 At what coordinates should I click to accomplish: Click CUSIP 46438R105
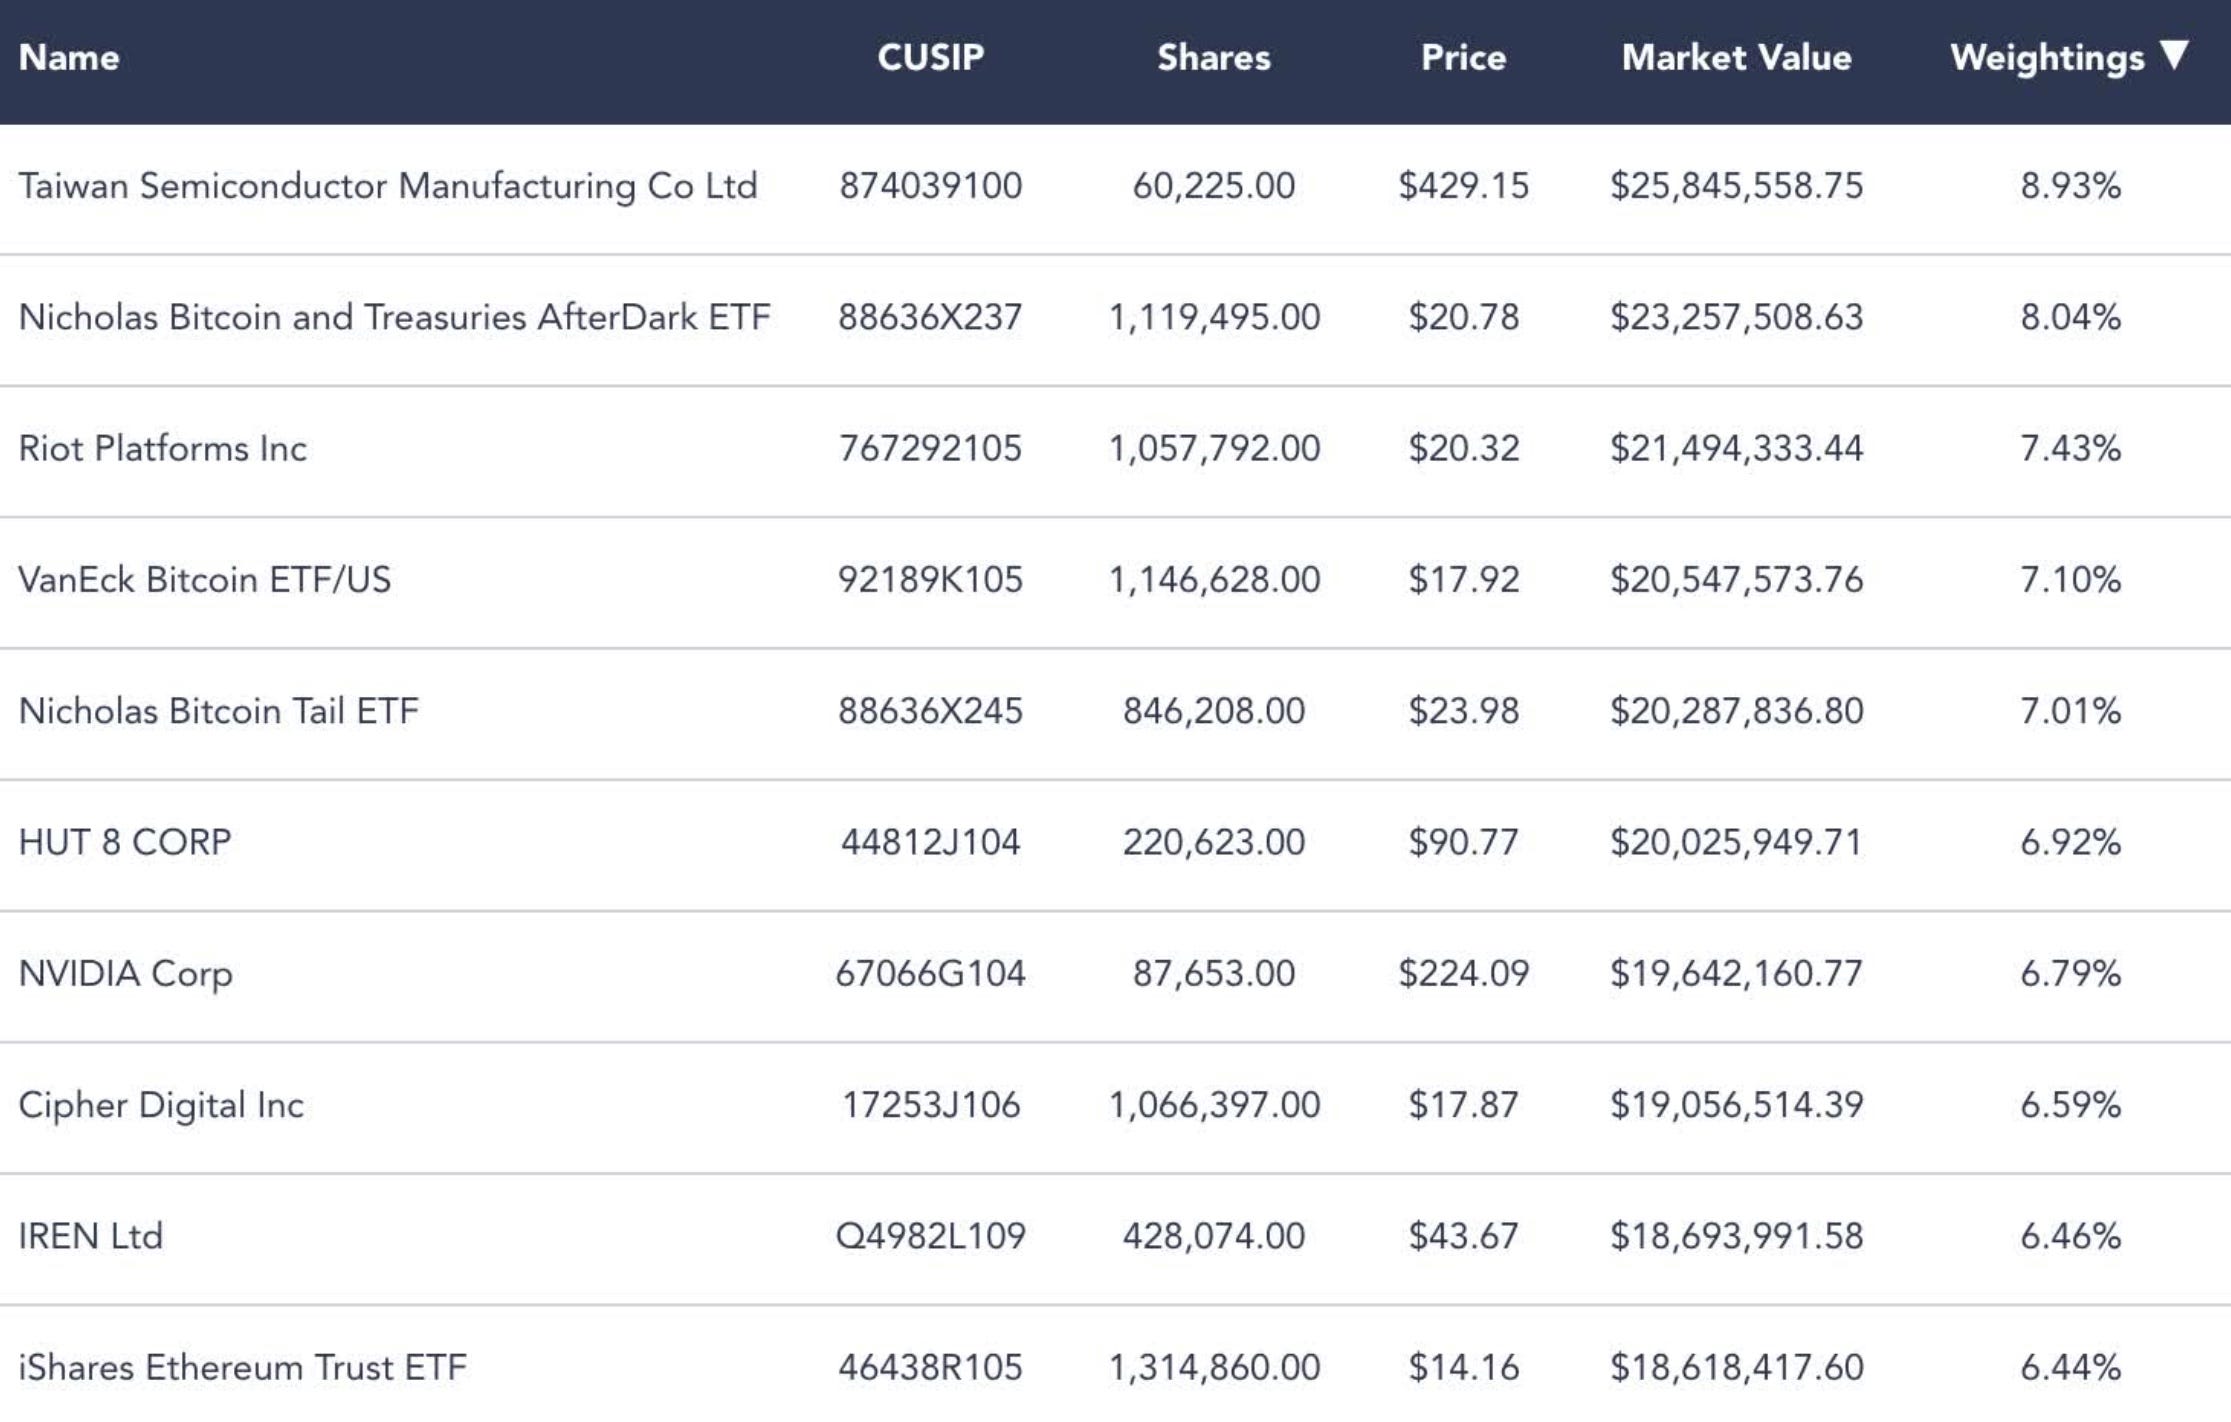click(930, 1367)
